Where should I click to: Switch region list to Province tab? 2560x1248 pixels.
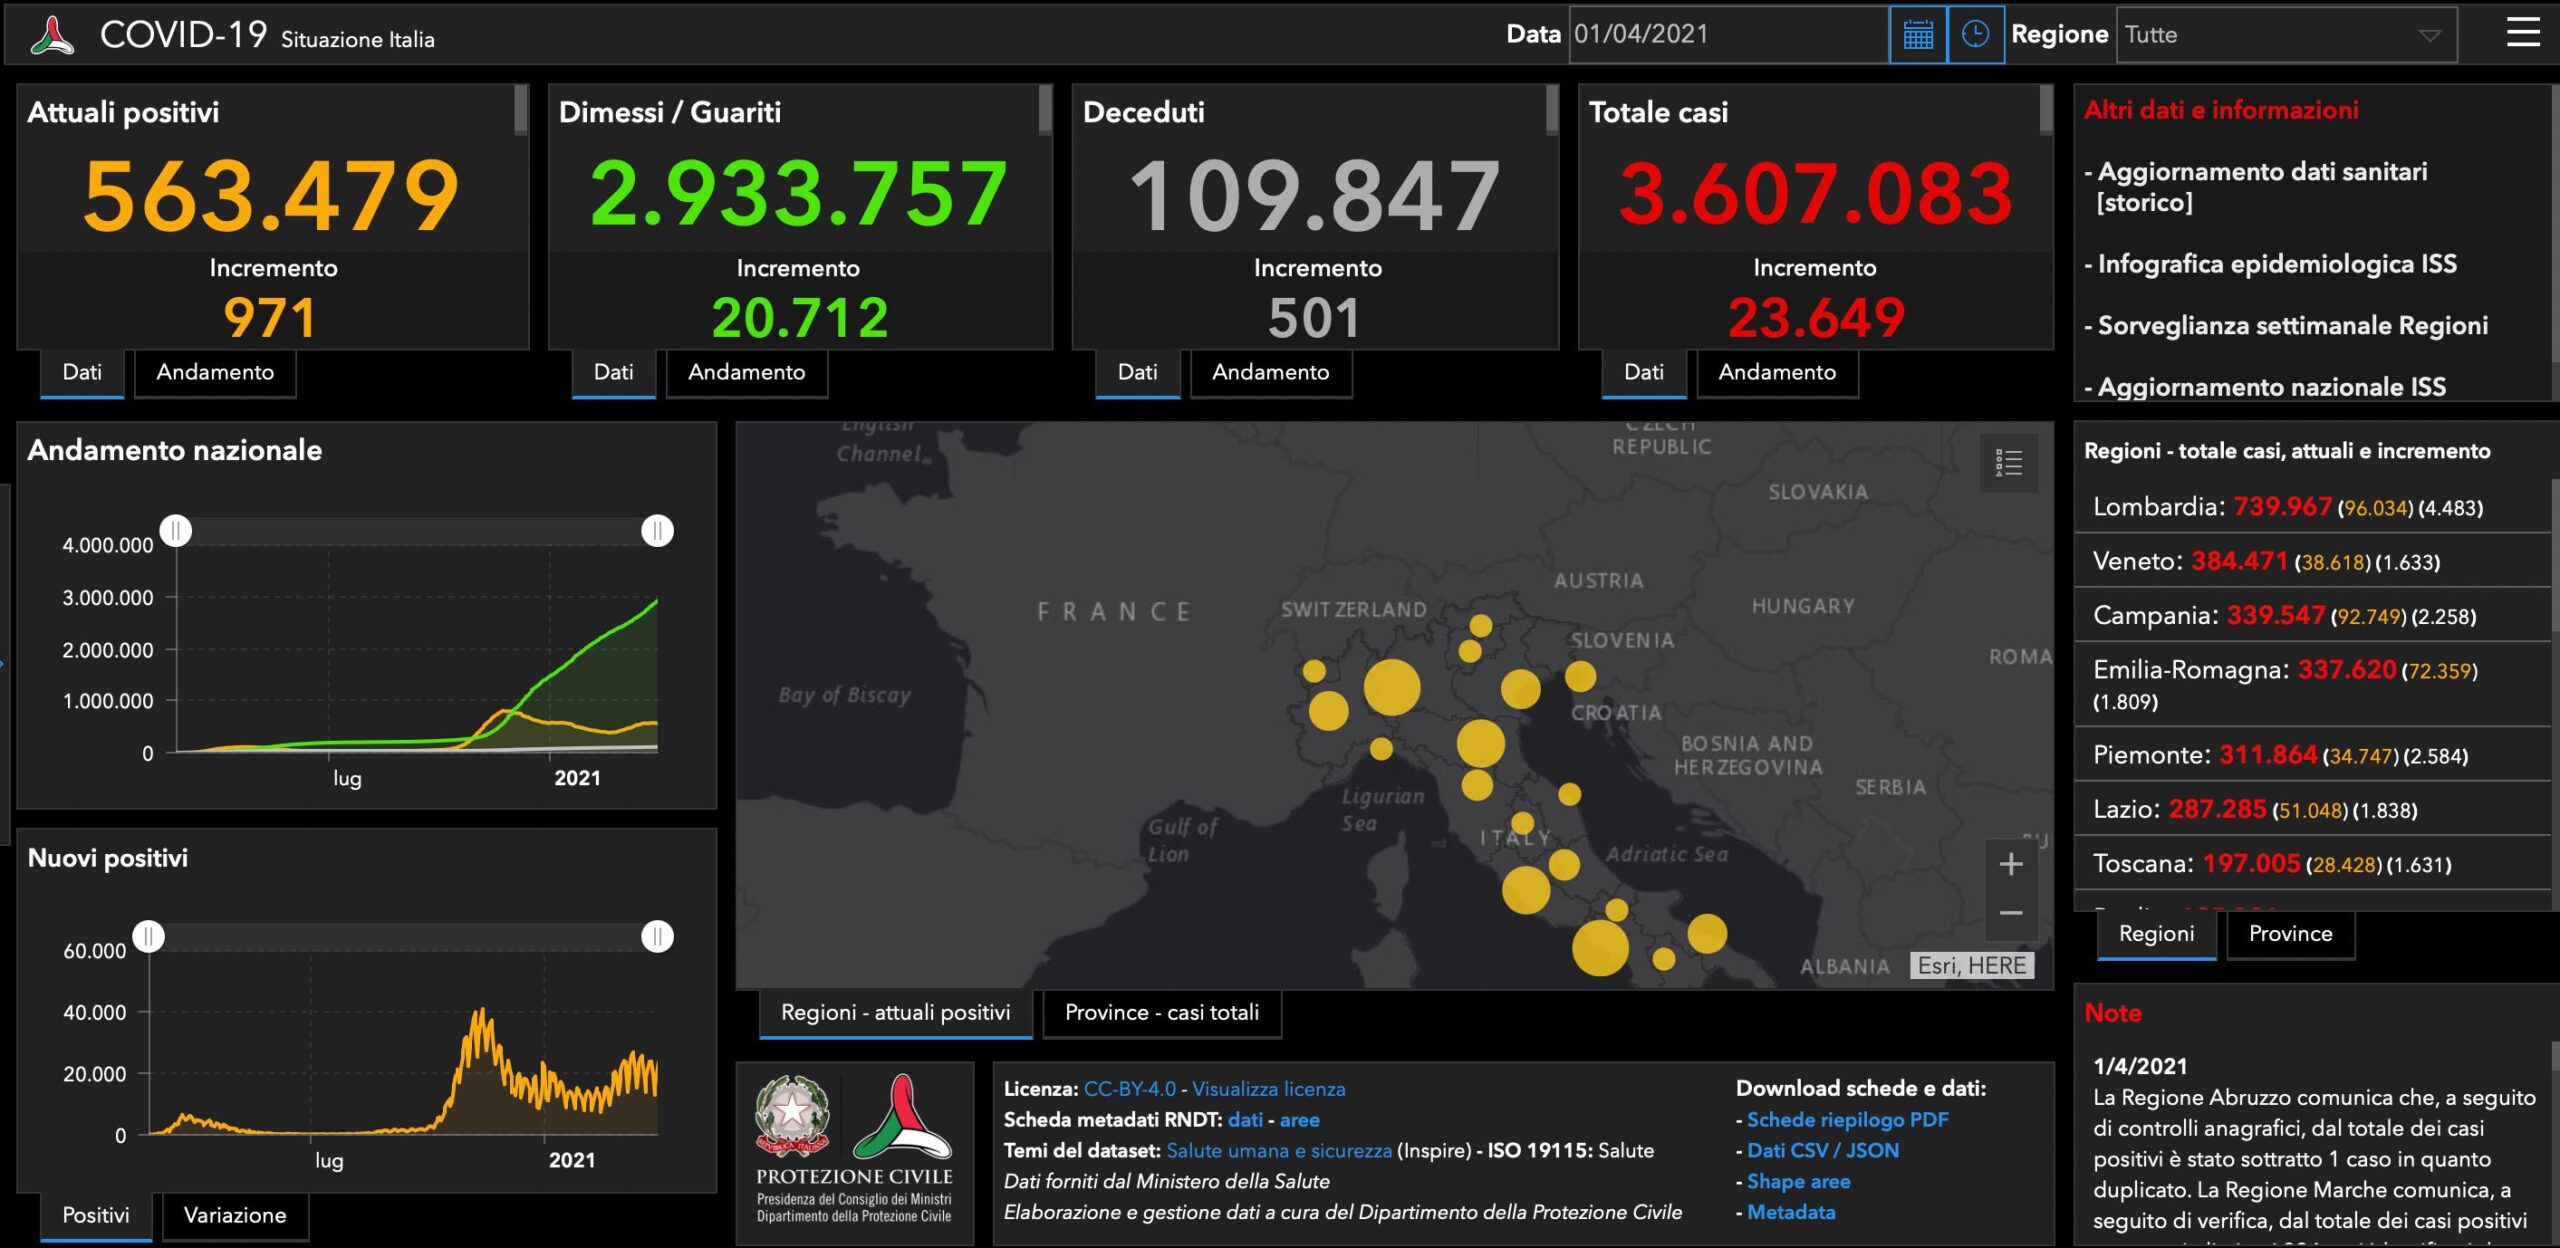2290,934
